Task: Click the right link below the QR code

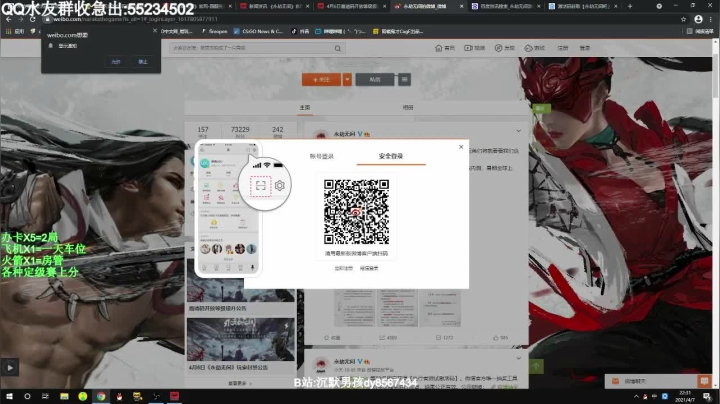Action: coord(369,268)
